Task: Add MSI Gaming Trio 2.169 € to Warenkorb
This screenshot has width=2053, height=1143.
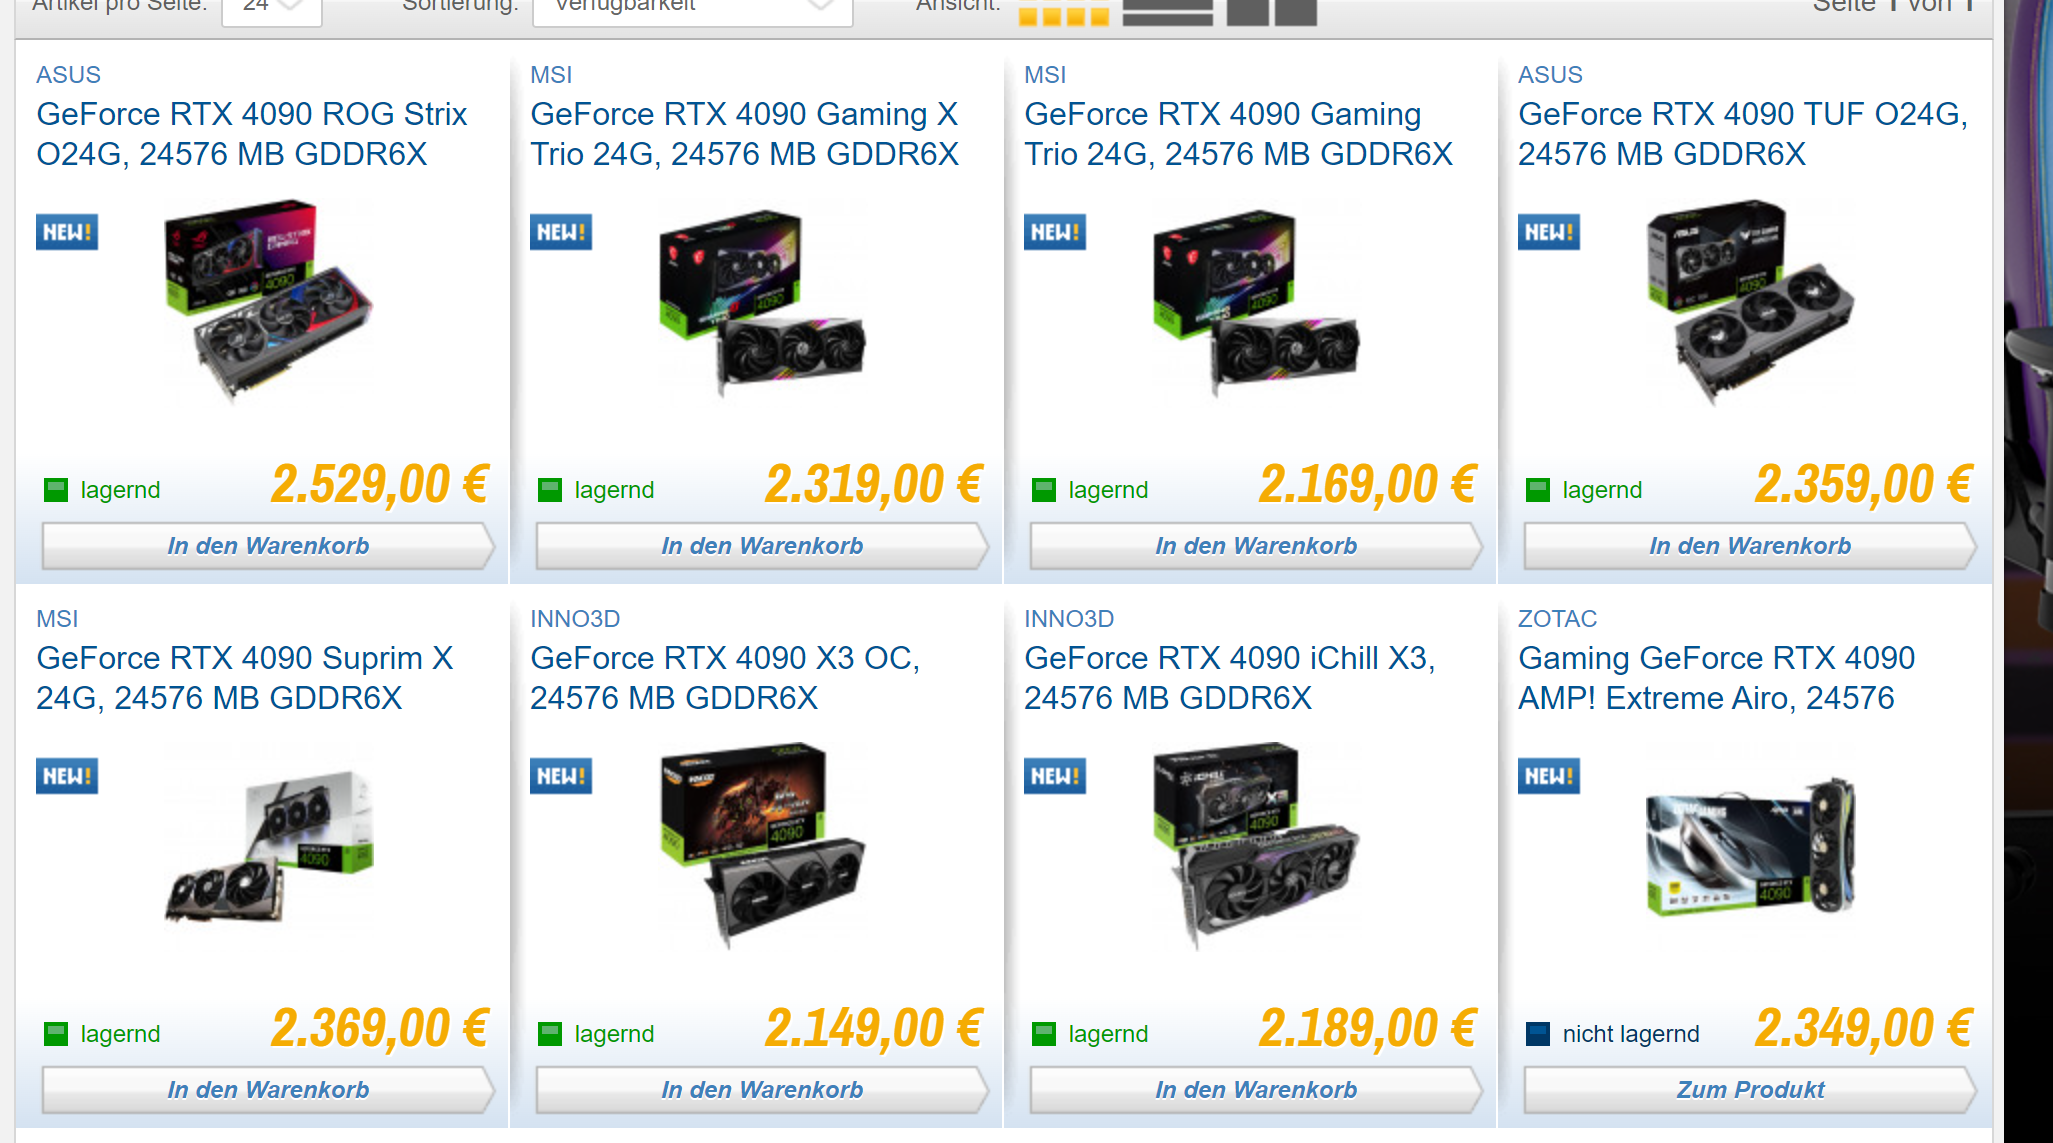Action: [1256, 546]
